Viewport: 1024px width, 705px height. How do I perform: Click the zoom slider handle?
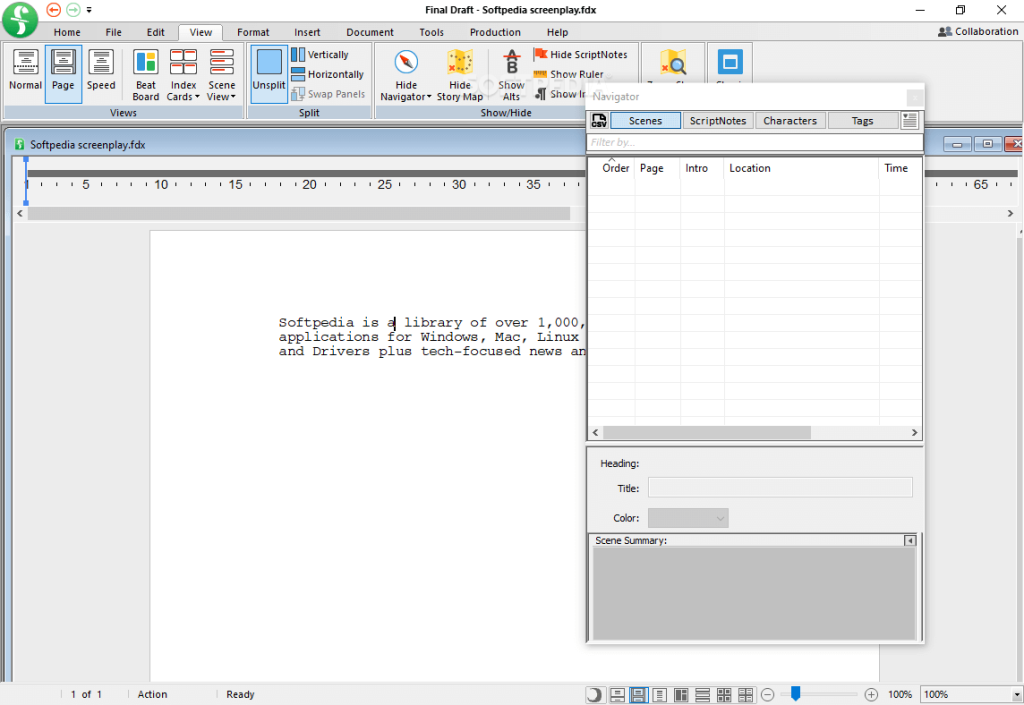[795, 693]
